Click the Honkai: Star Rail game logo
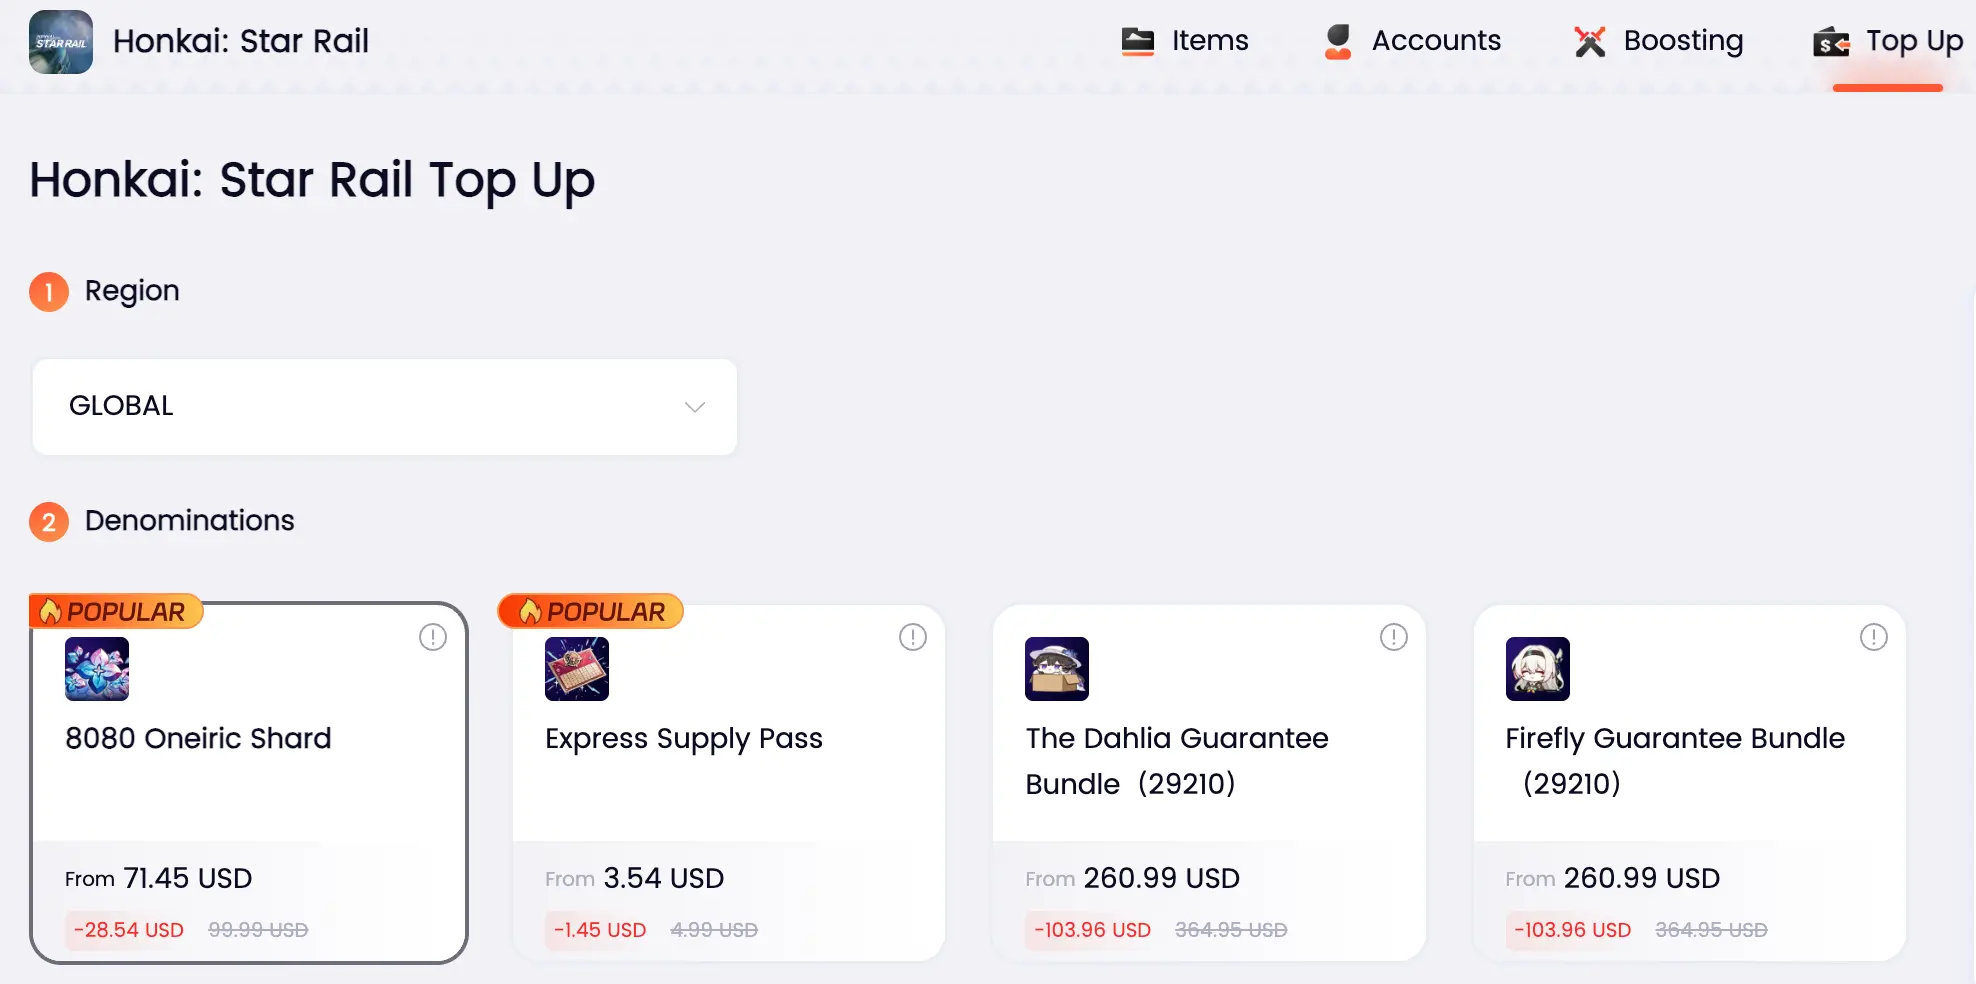The width and height of the screenshot is (1976, 984). coord(61,42)
